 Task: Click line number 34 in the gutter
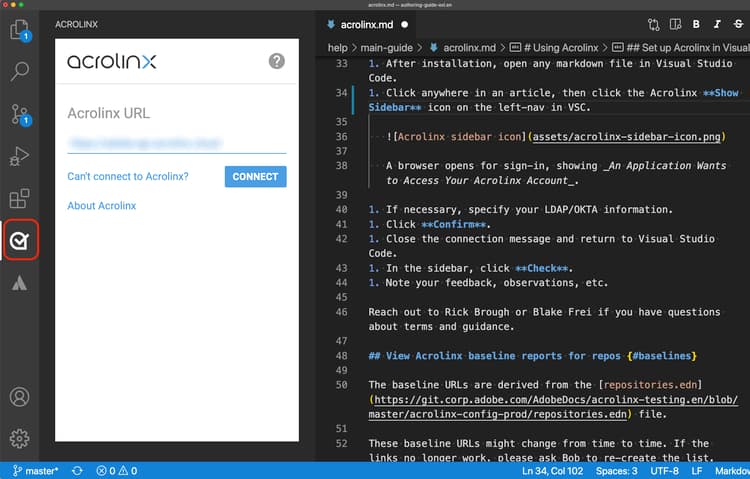click(342, 93)
